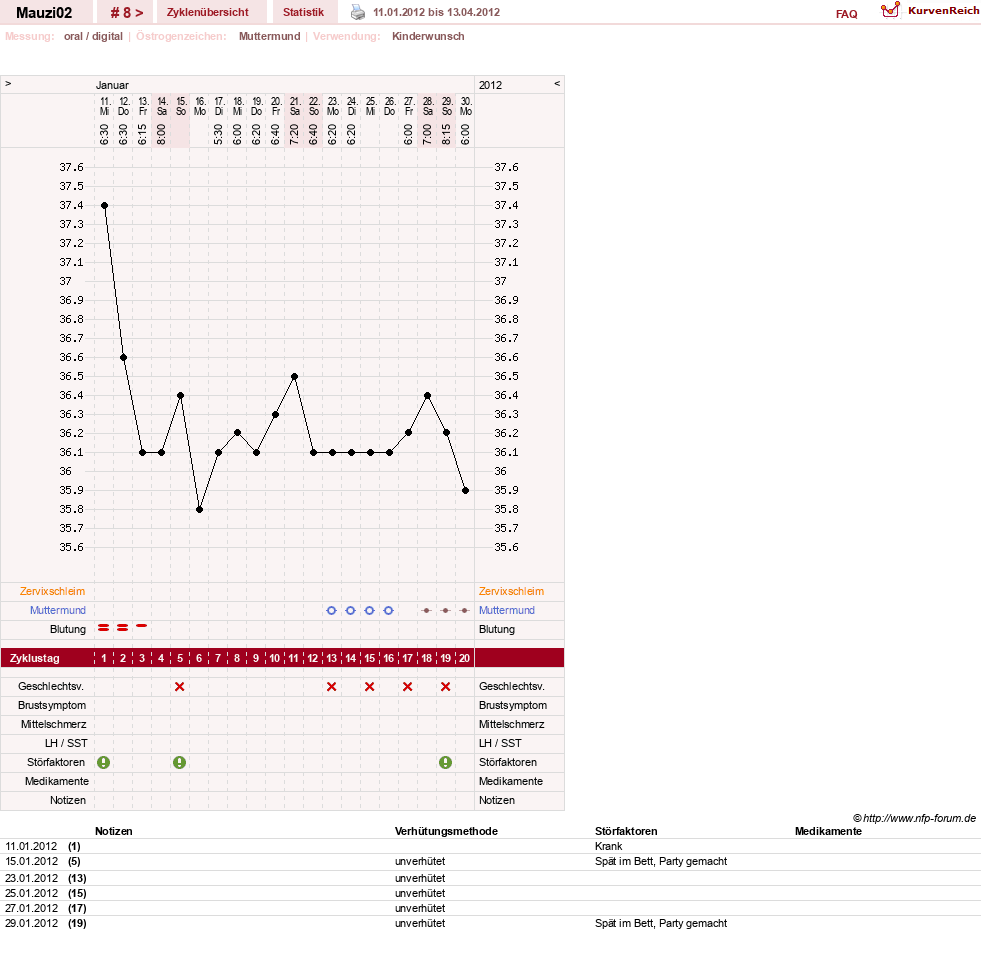Click the 35.9 temperature point on January 30

[x=465, y=491]
